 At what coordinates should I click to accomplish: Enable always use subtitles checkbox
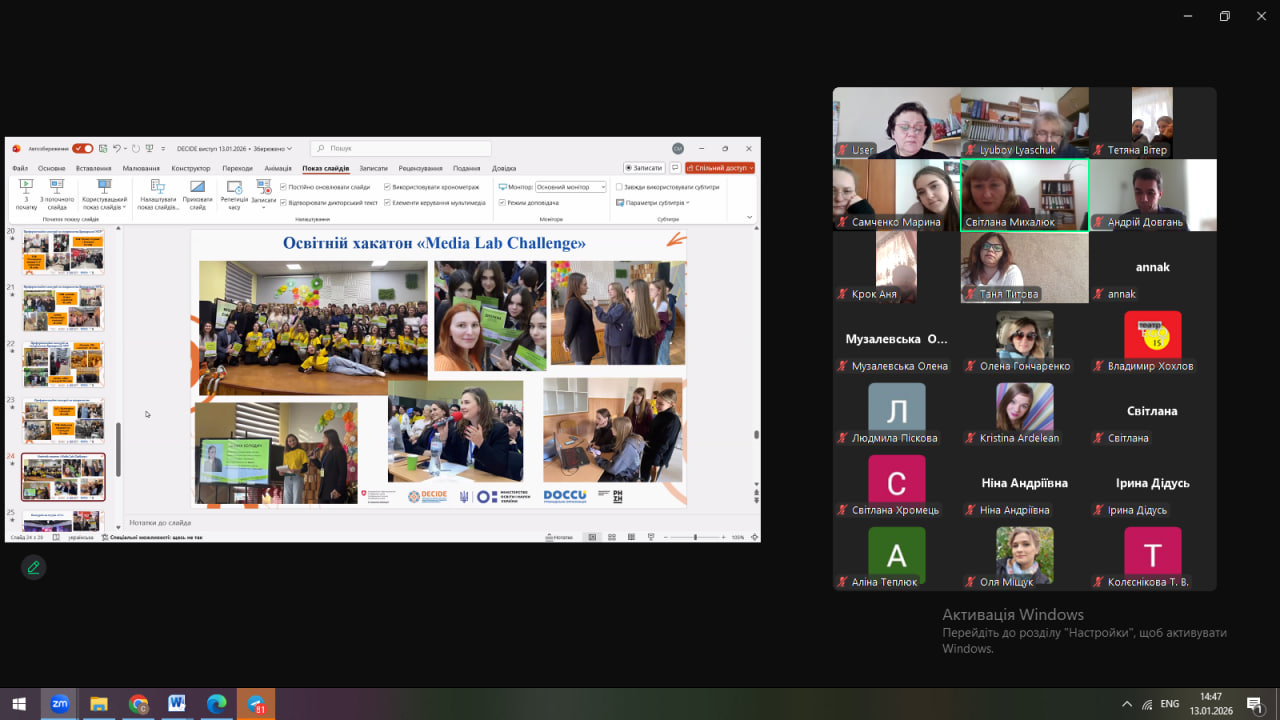tap(619, 187)
